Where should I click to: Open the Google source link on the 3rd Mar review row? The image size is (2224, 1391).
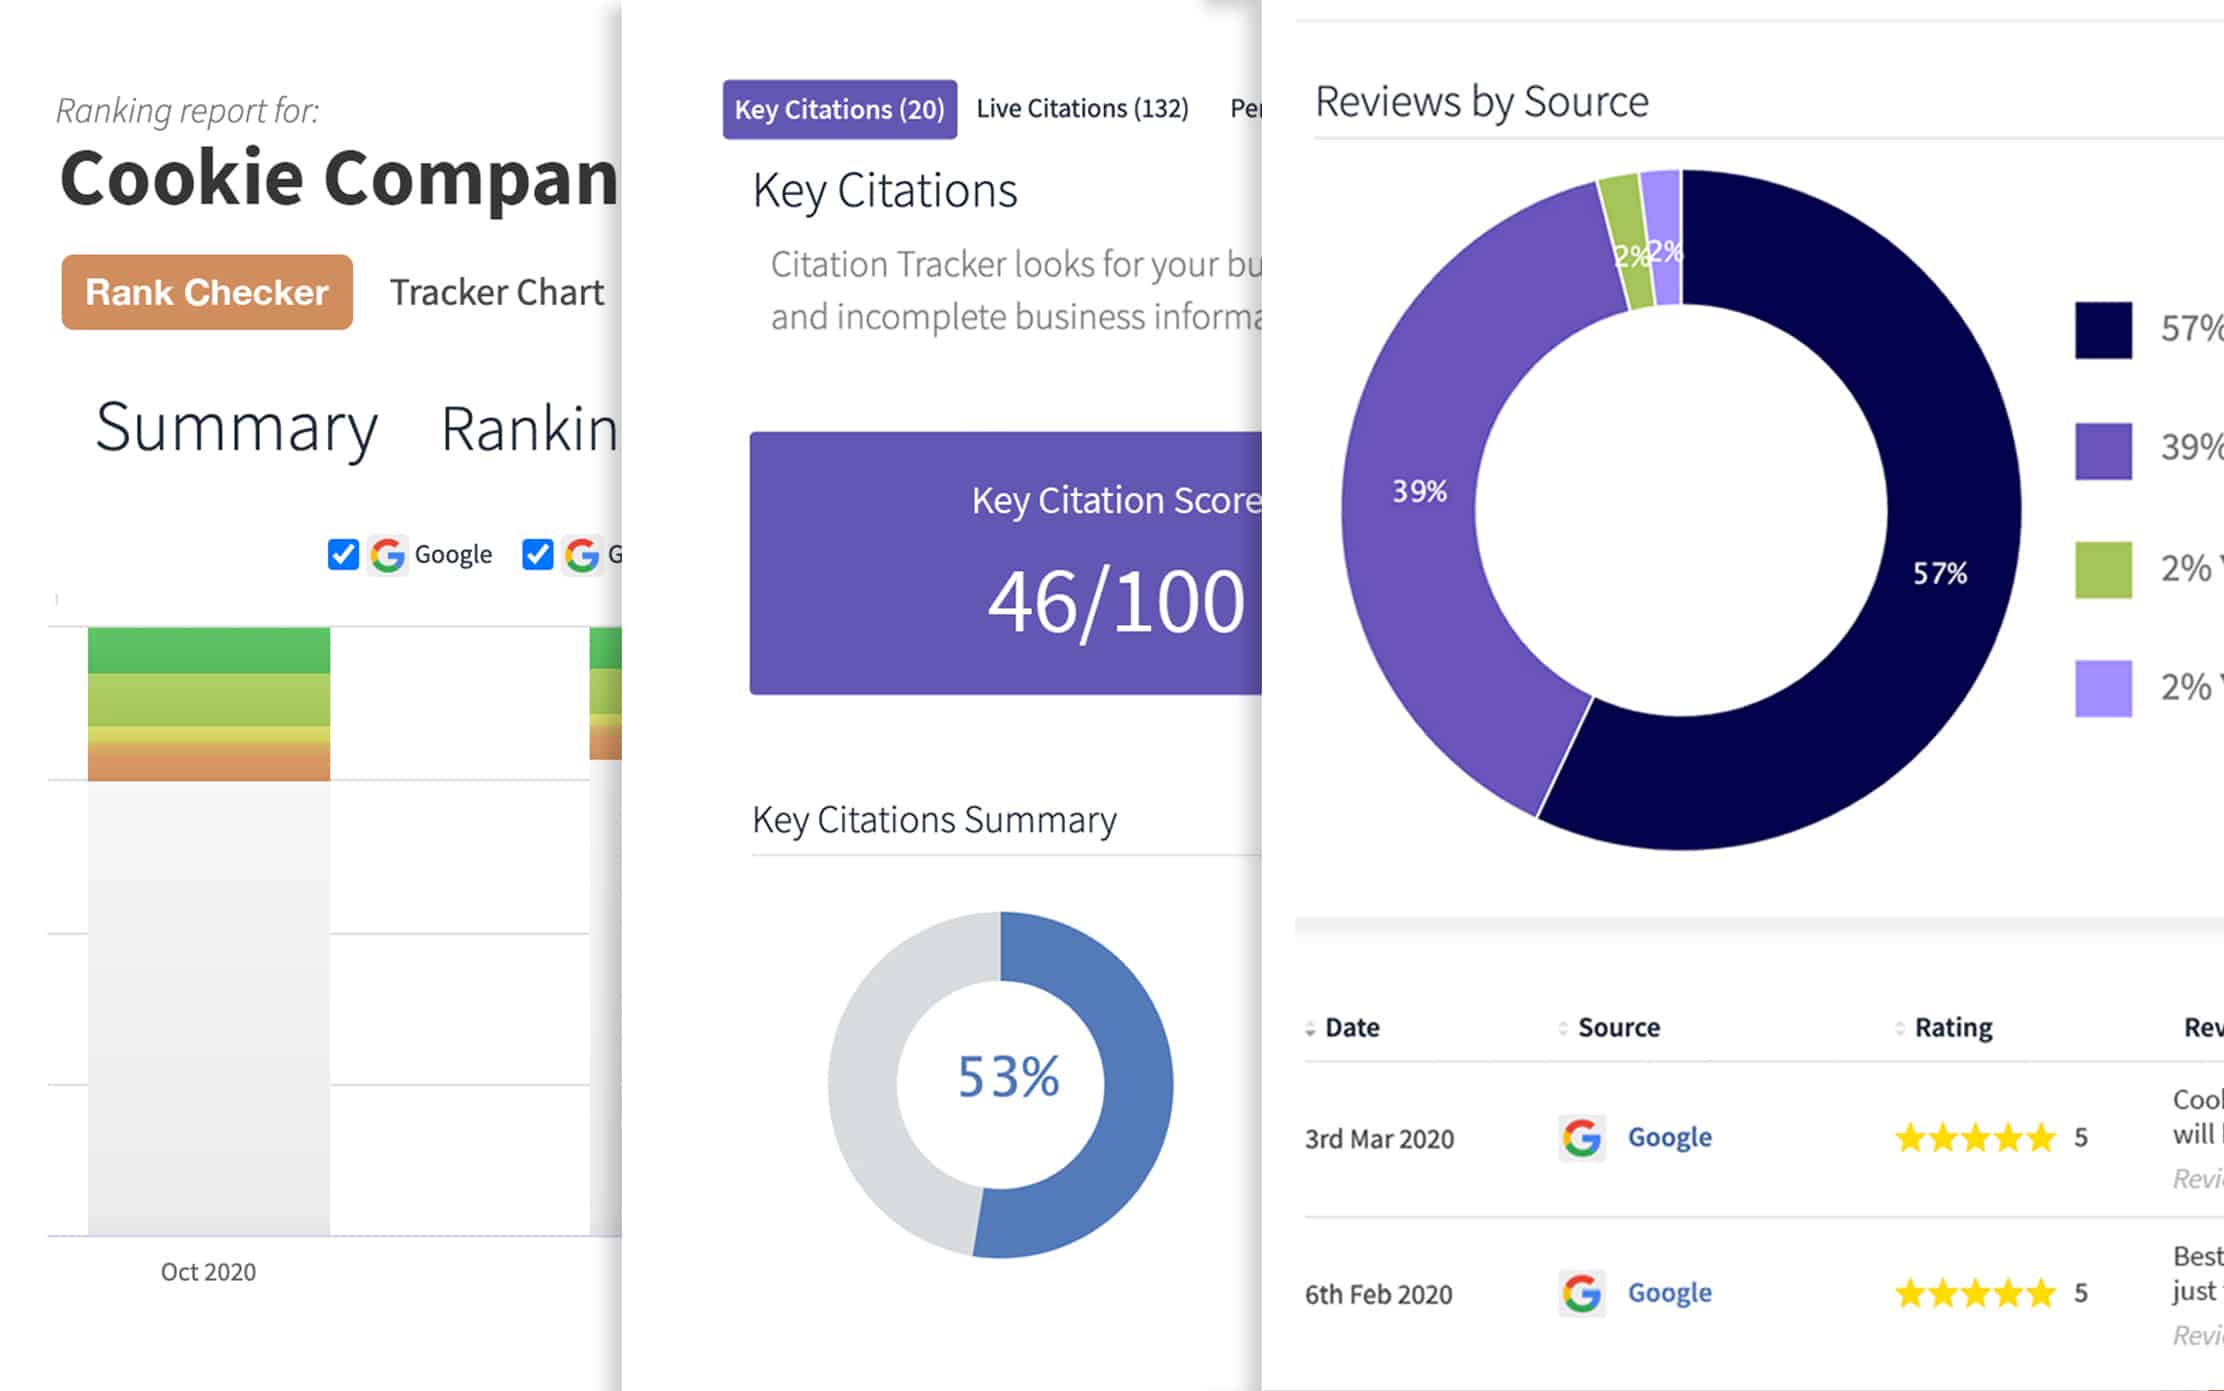pos(1668,1138)
